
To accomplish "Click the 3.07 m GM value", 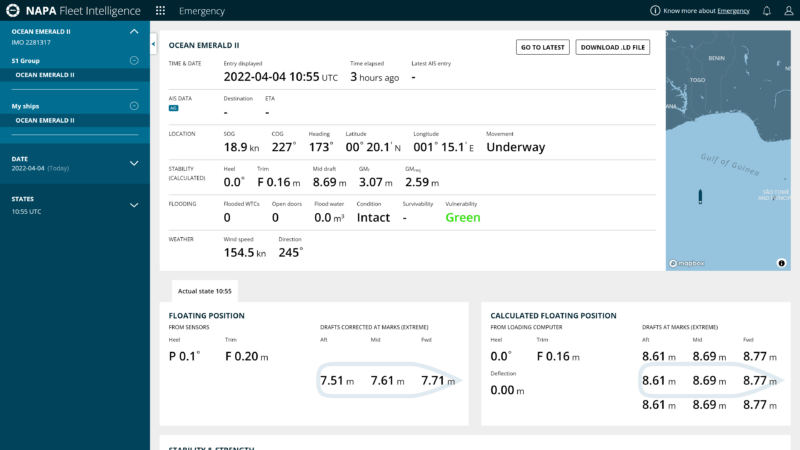I will pyautogui.click(x=376, y=182).
